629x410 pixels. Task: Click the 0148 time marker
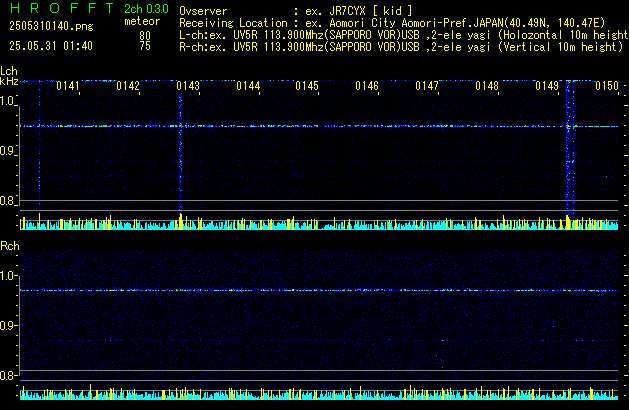click(x=487, y=86)
